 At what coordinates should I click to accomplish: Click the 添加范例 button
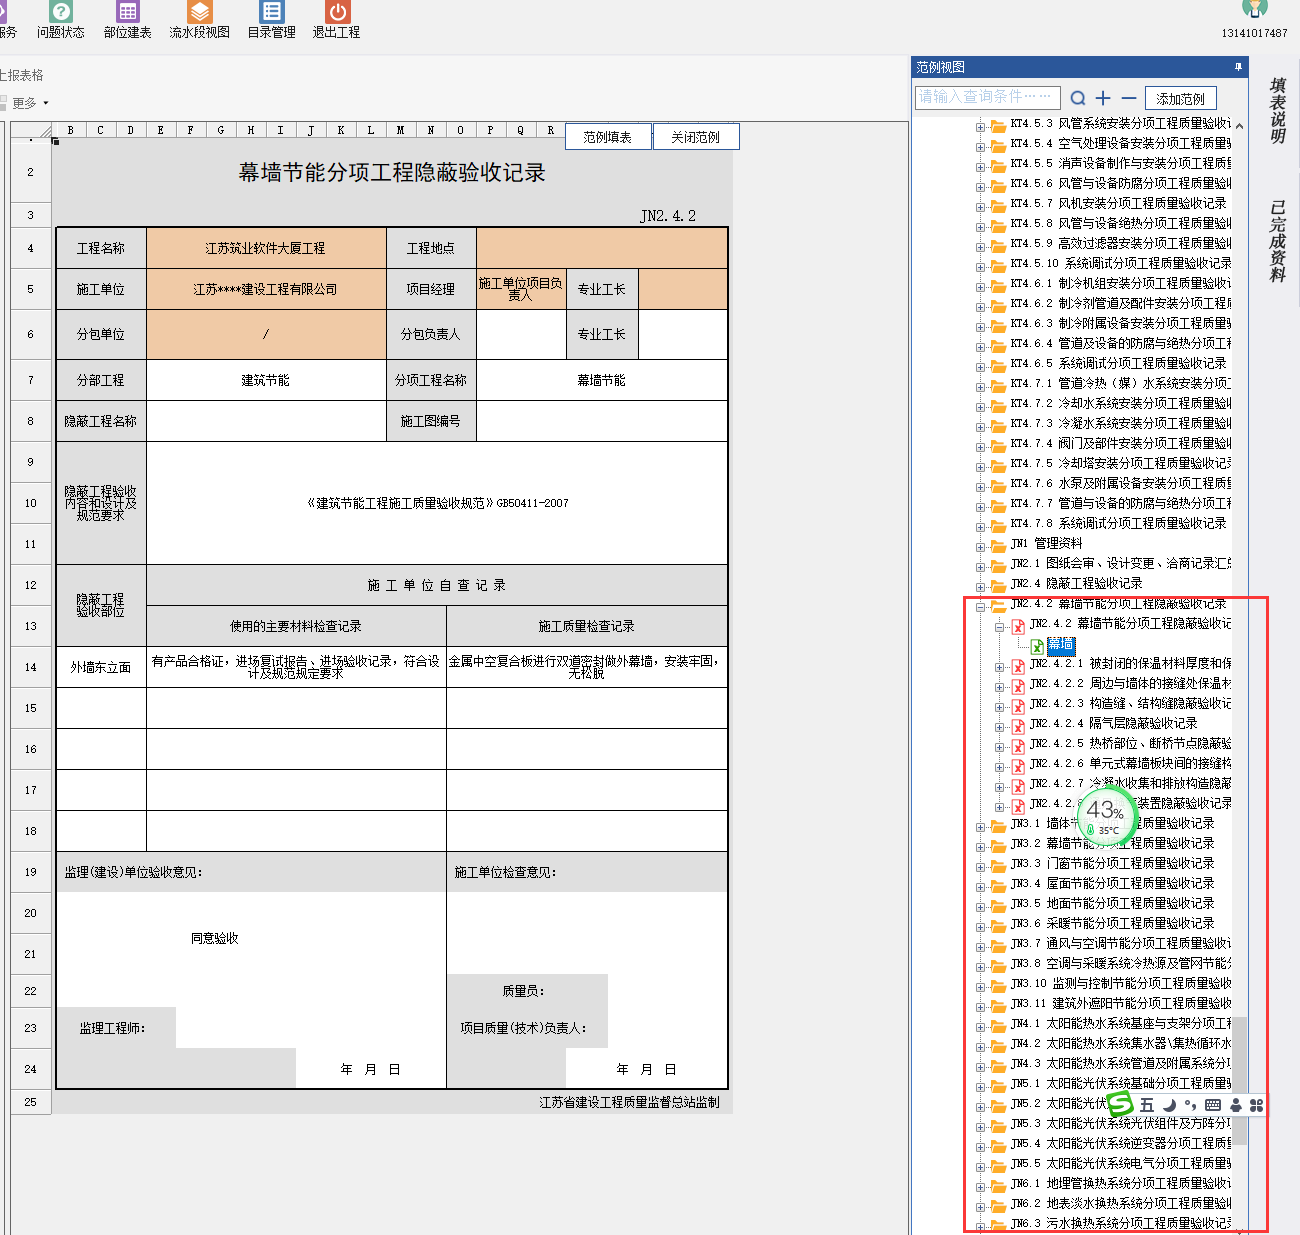pyautogui.click(x=1181, y=99)
